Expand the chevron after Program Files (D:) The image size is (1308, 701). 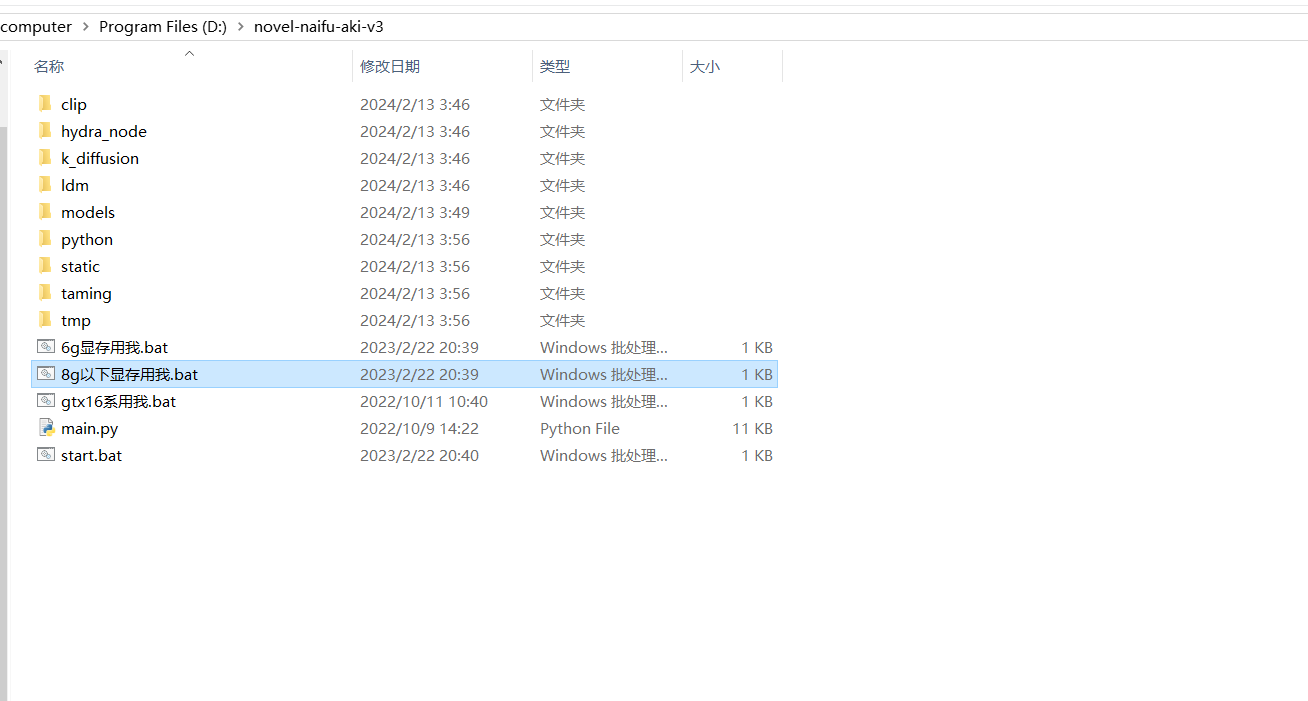click(241, 27)
